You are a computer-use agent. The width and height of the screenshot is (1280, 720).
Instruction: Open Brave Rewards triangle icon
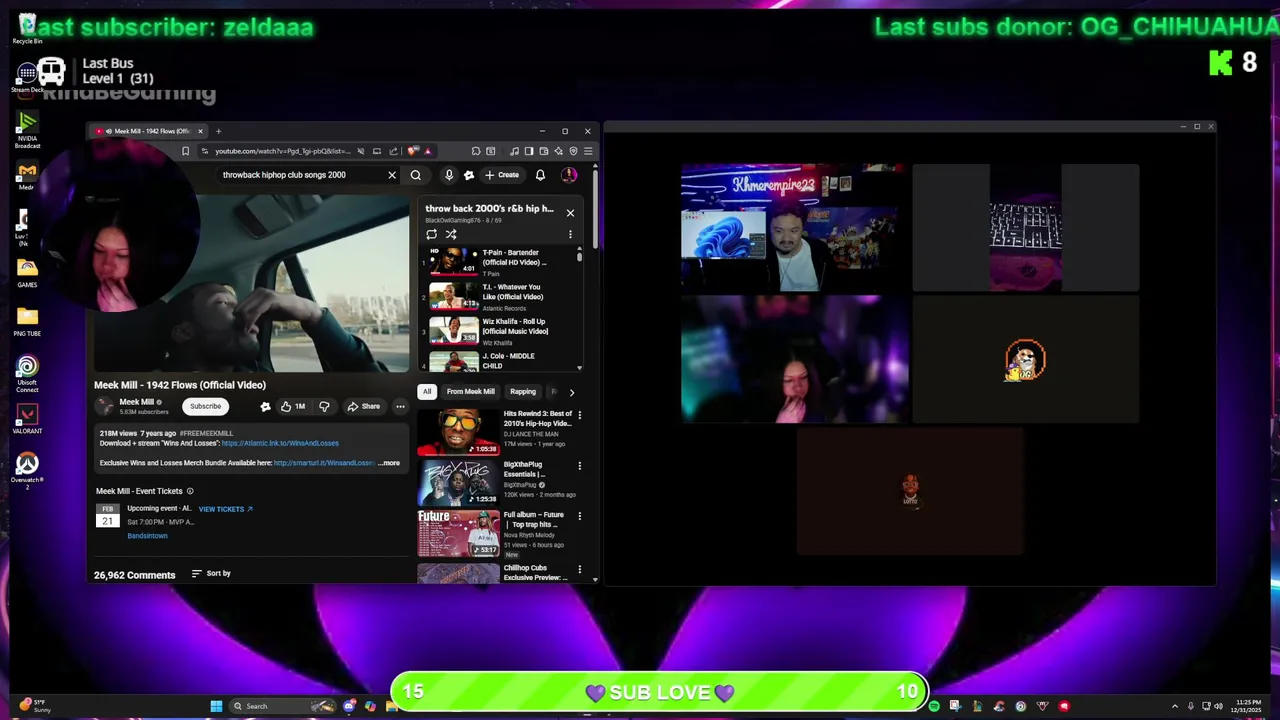click(x=427, y=151)
